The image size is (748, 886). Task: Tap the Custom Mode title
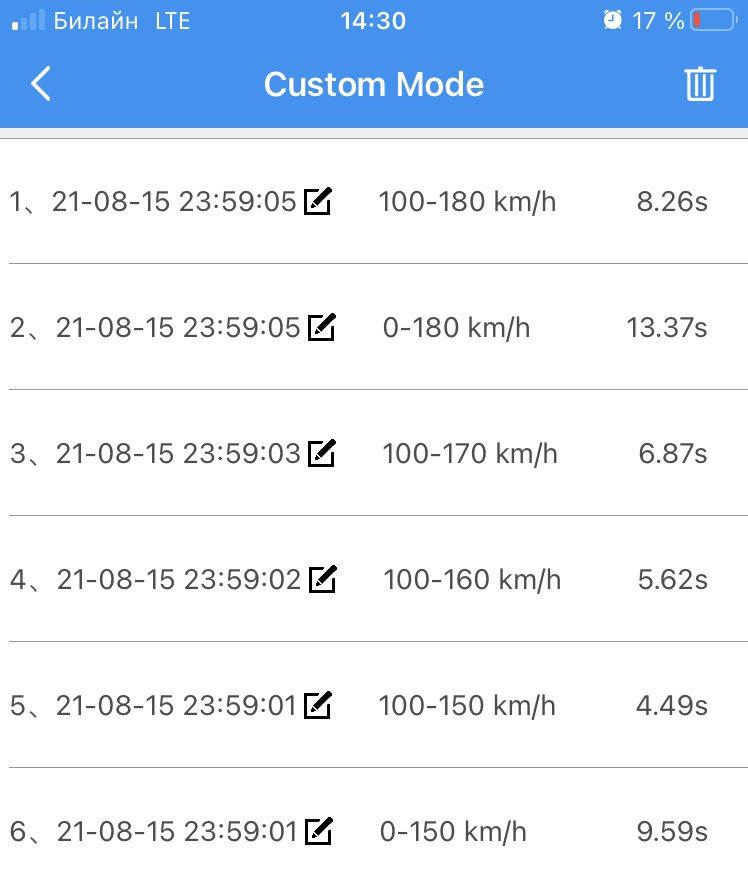click(x=374, y=84)
